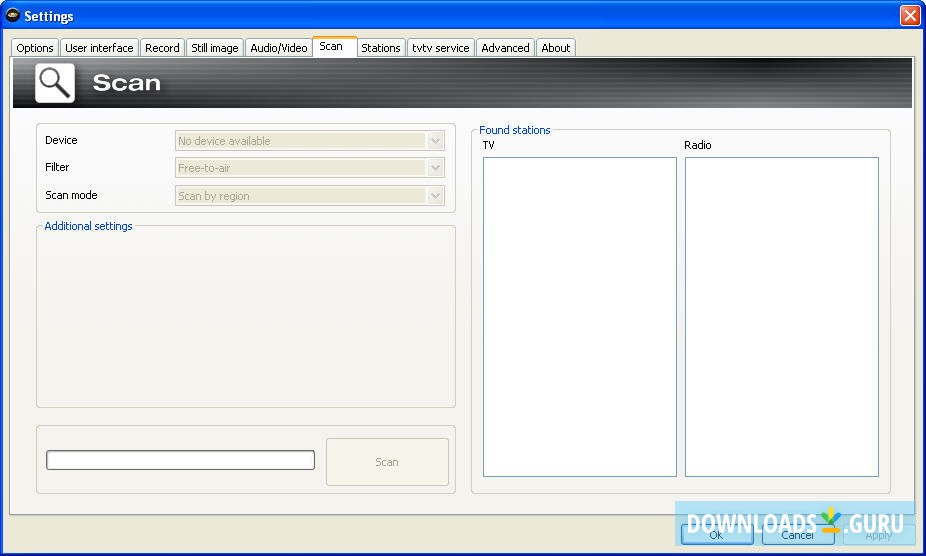Click the Settings window app icon
Image resolution: width=926 pixels, height=556 pixels.
coord(12,15)
